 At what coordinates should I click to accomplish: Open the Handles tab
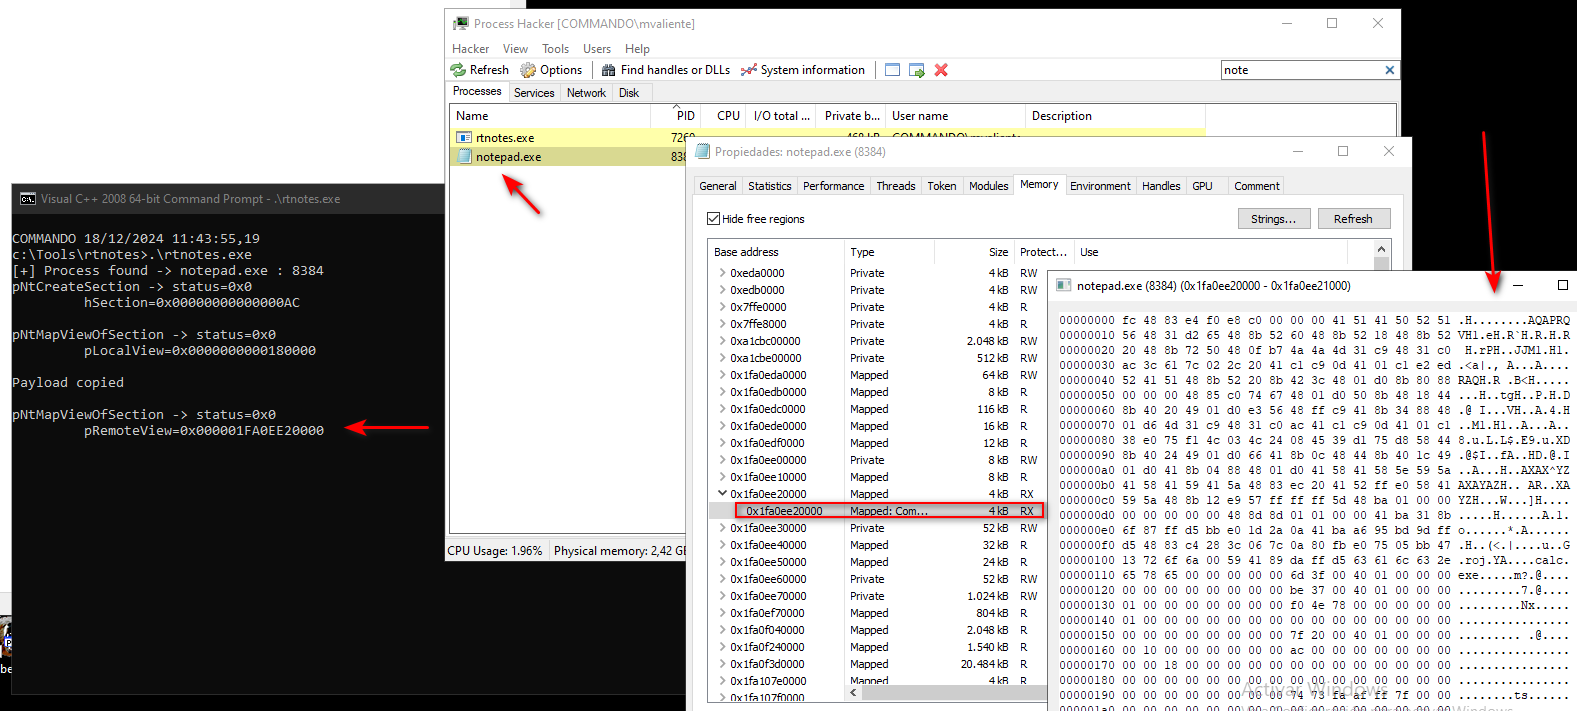click(1161, 186)
